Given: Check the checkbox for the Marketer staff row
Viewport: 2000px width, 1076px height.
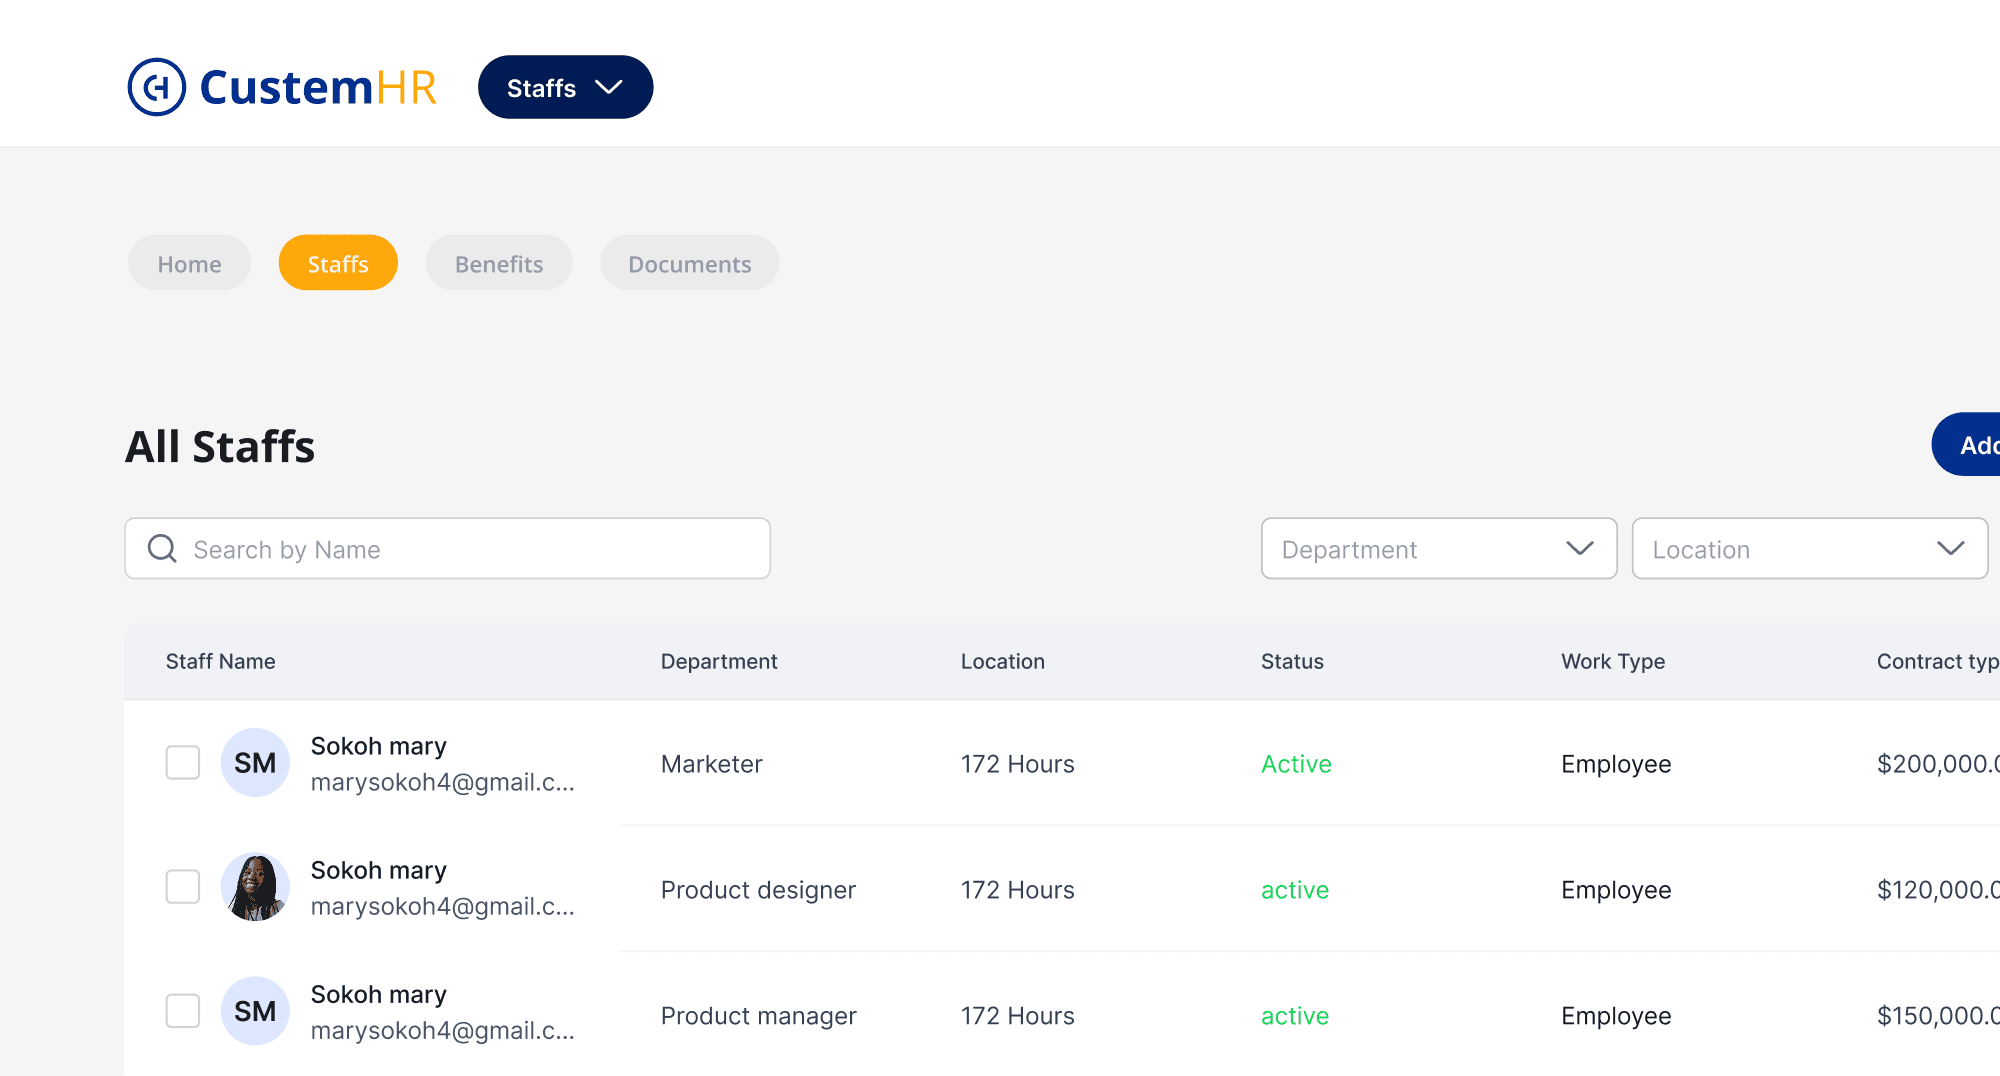Looking at the screenshot, I should coord(183,762).
